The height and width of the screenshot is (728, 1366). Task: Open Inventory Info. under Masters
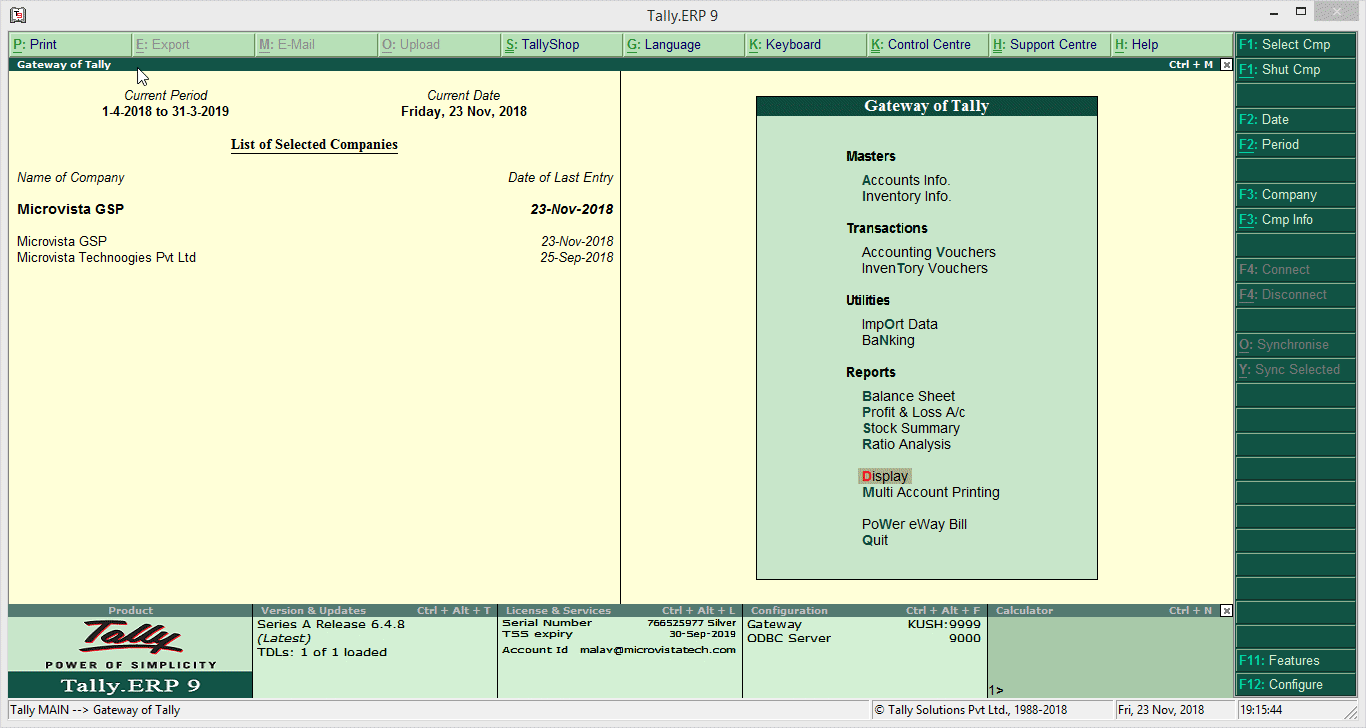pyautogui.click(x=907, y=196)
